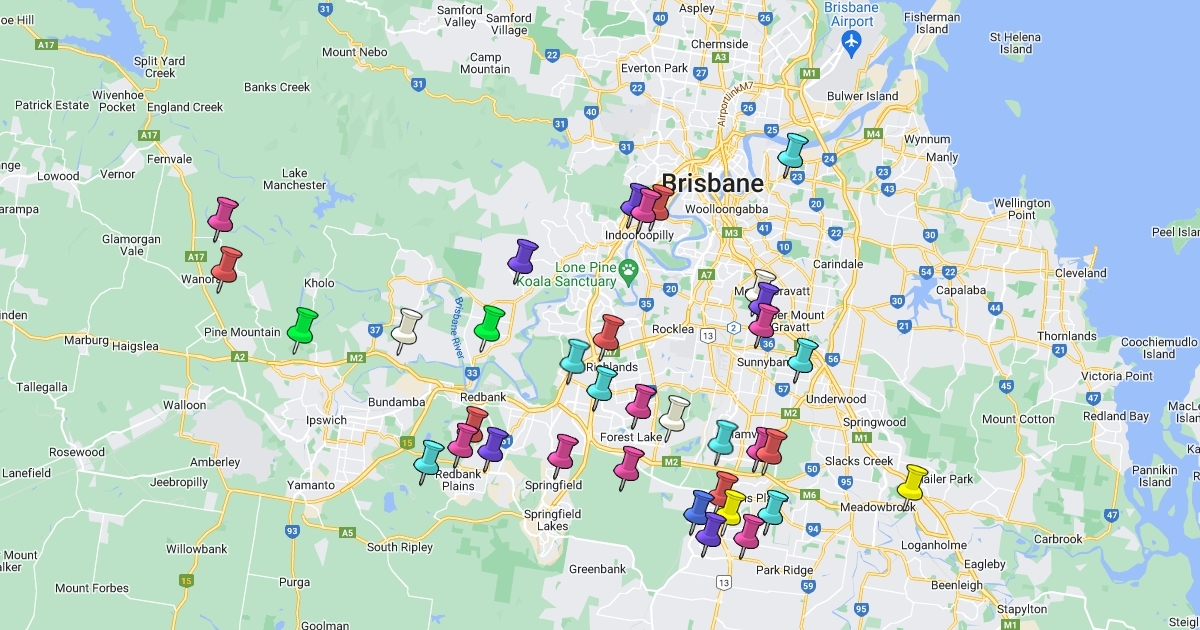Open the magenta pin above Springfield
This screenshot has width=1200, height=630.
(563, 451)
